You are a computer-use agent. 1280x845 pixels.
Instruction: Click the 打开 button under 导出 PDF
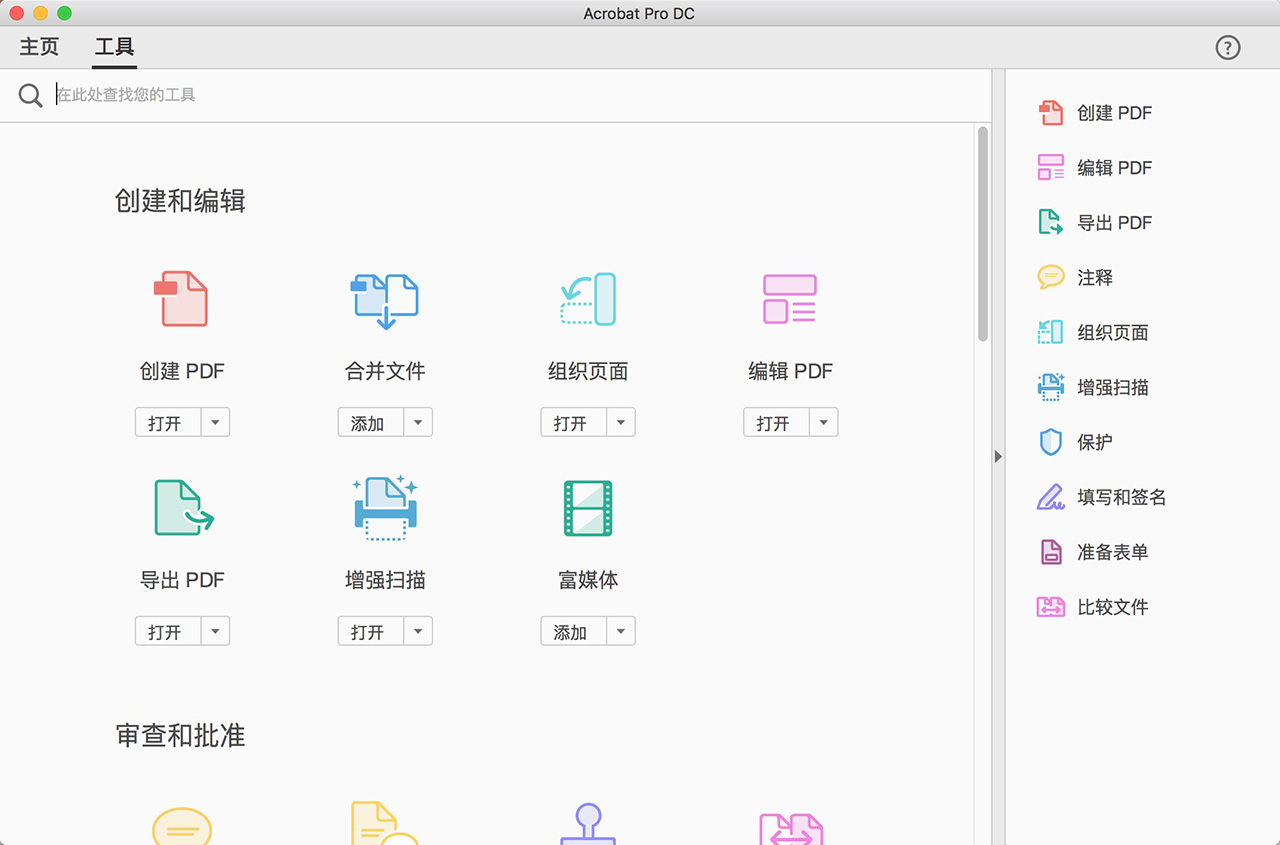click(168, 631)
